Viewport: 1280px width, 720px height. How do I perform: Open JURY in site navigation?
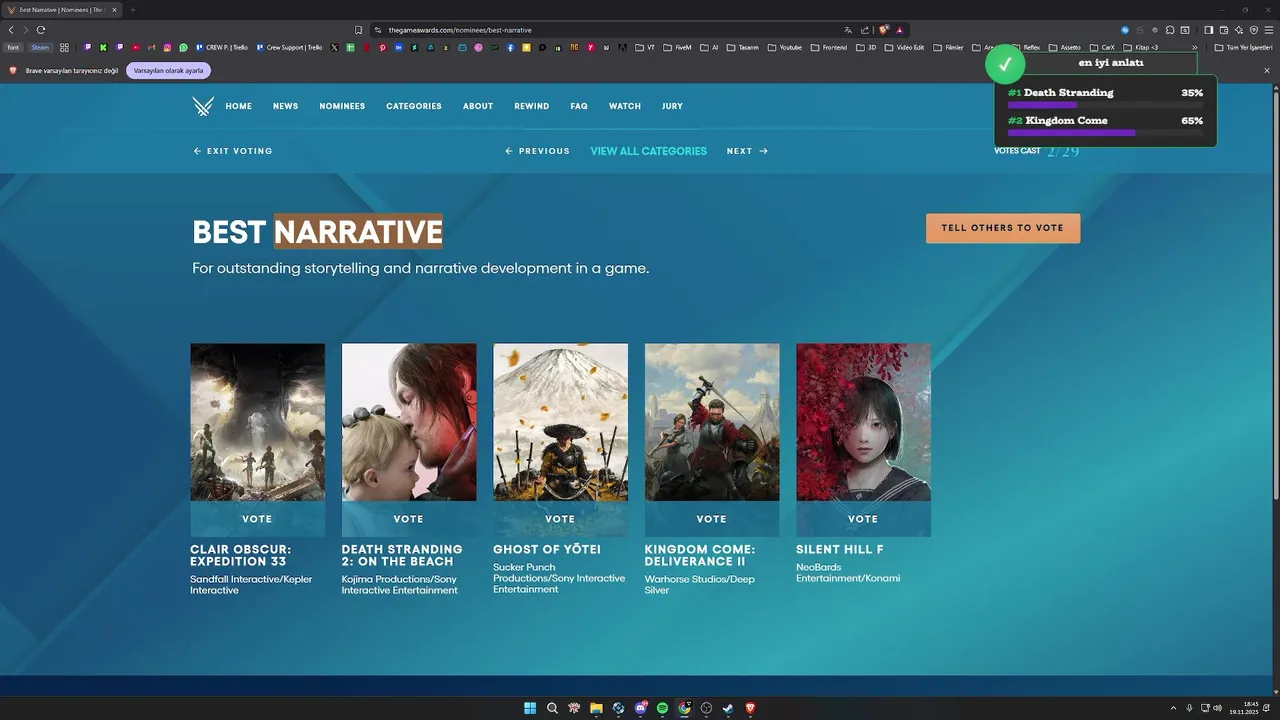[x=672, y=106]
